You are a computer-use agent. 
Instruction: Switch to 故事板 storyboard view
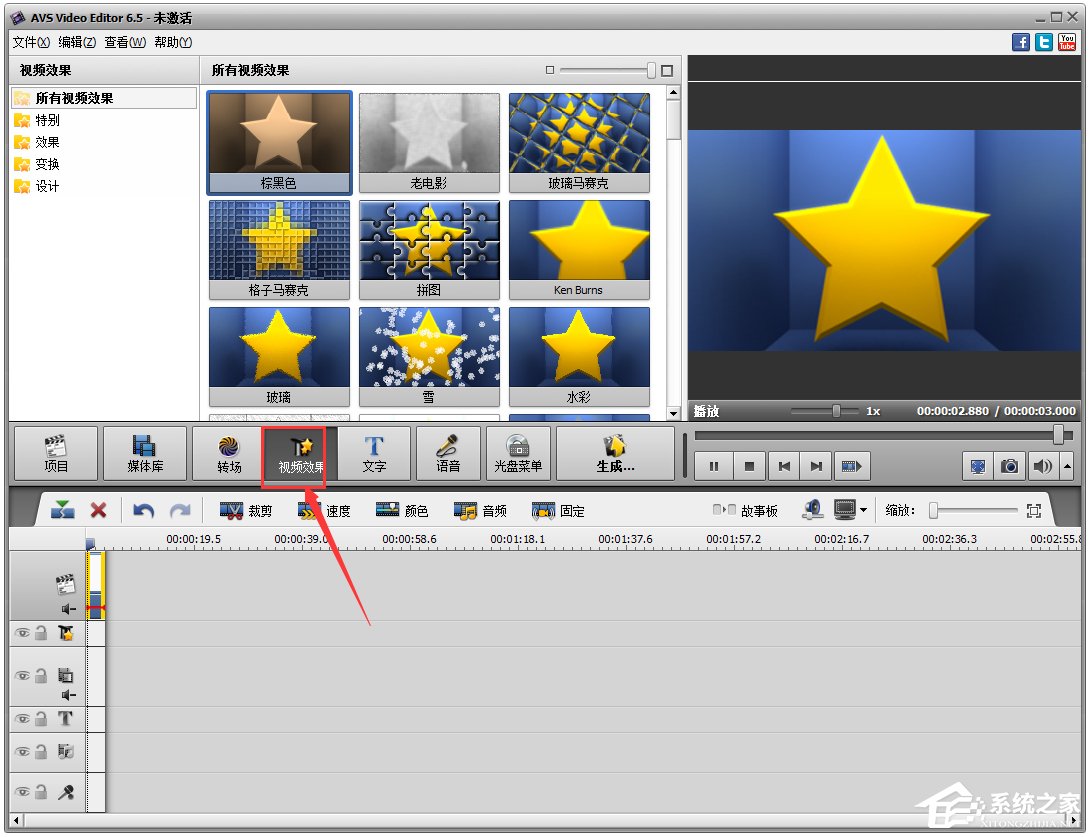click(746, 510)
